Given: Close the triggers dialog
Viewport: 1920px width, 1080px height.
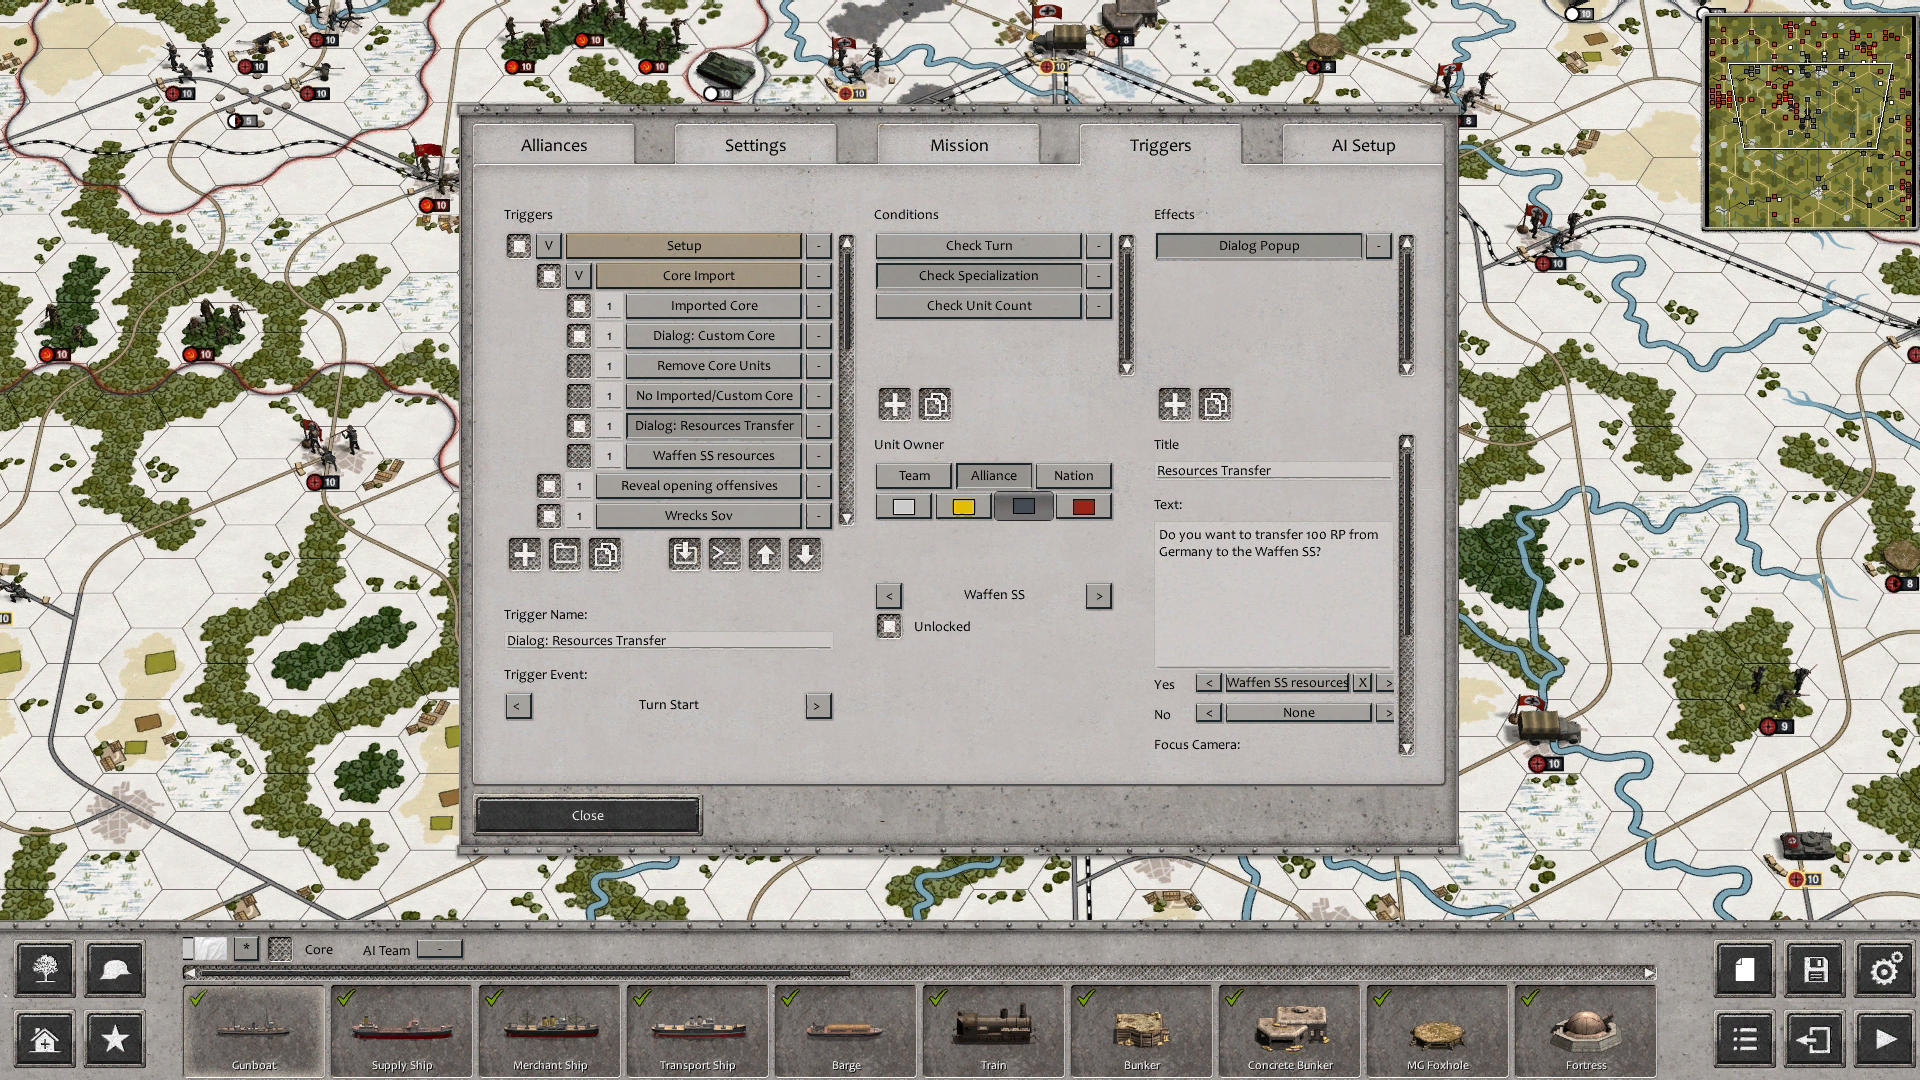Looking at the screenshot, I should tap(588, 815).
